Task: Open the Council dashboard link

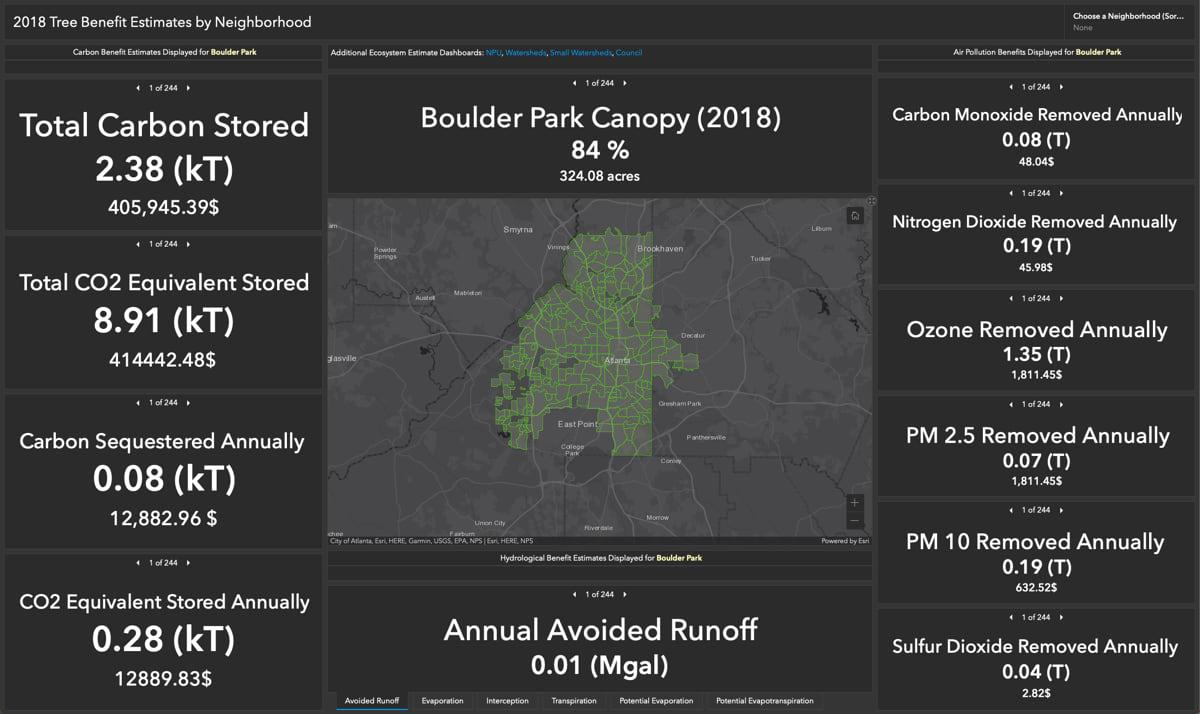Action: (x=629, y=52)
